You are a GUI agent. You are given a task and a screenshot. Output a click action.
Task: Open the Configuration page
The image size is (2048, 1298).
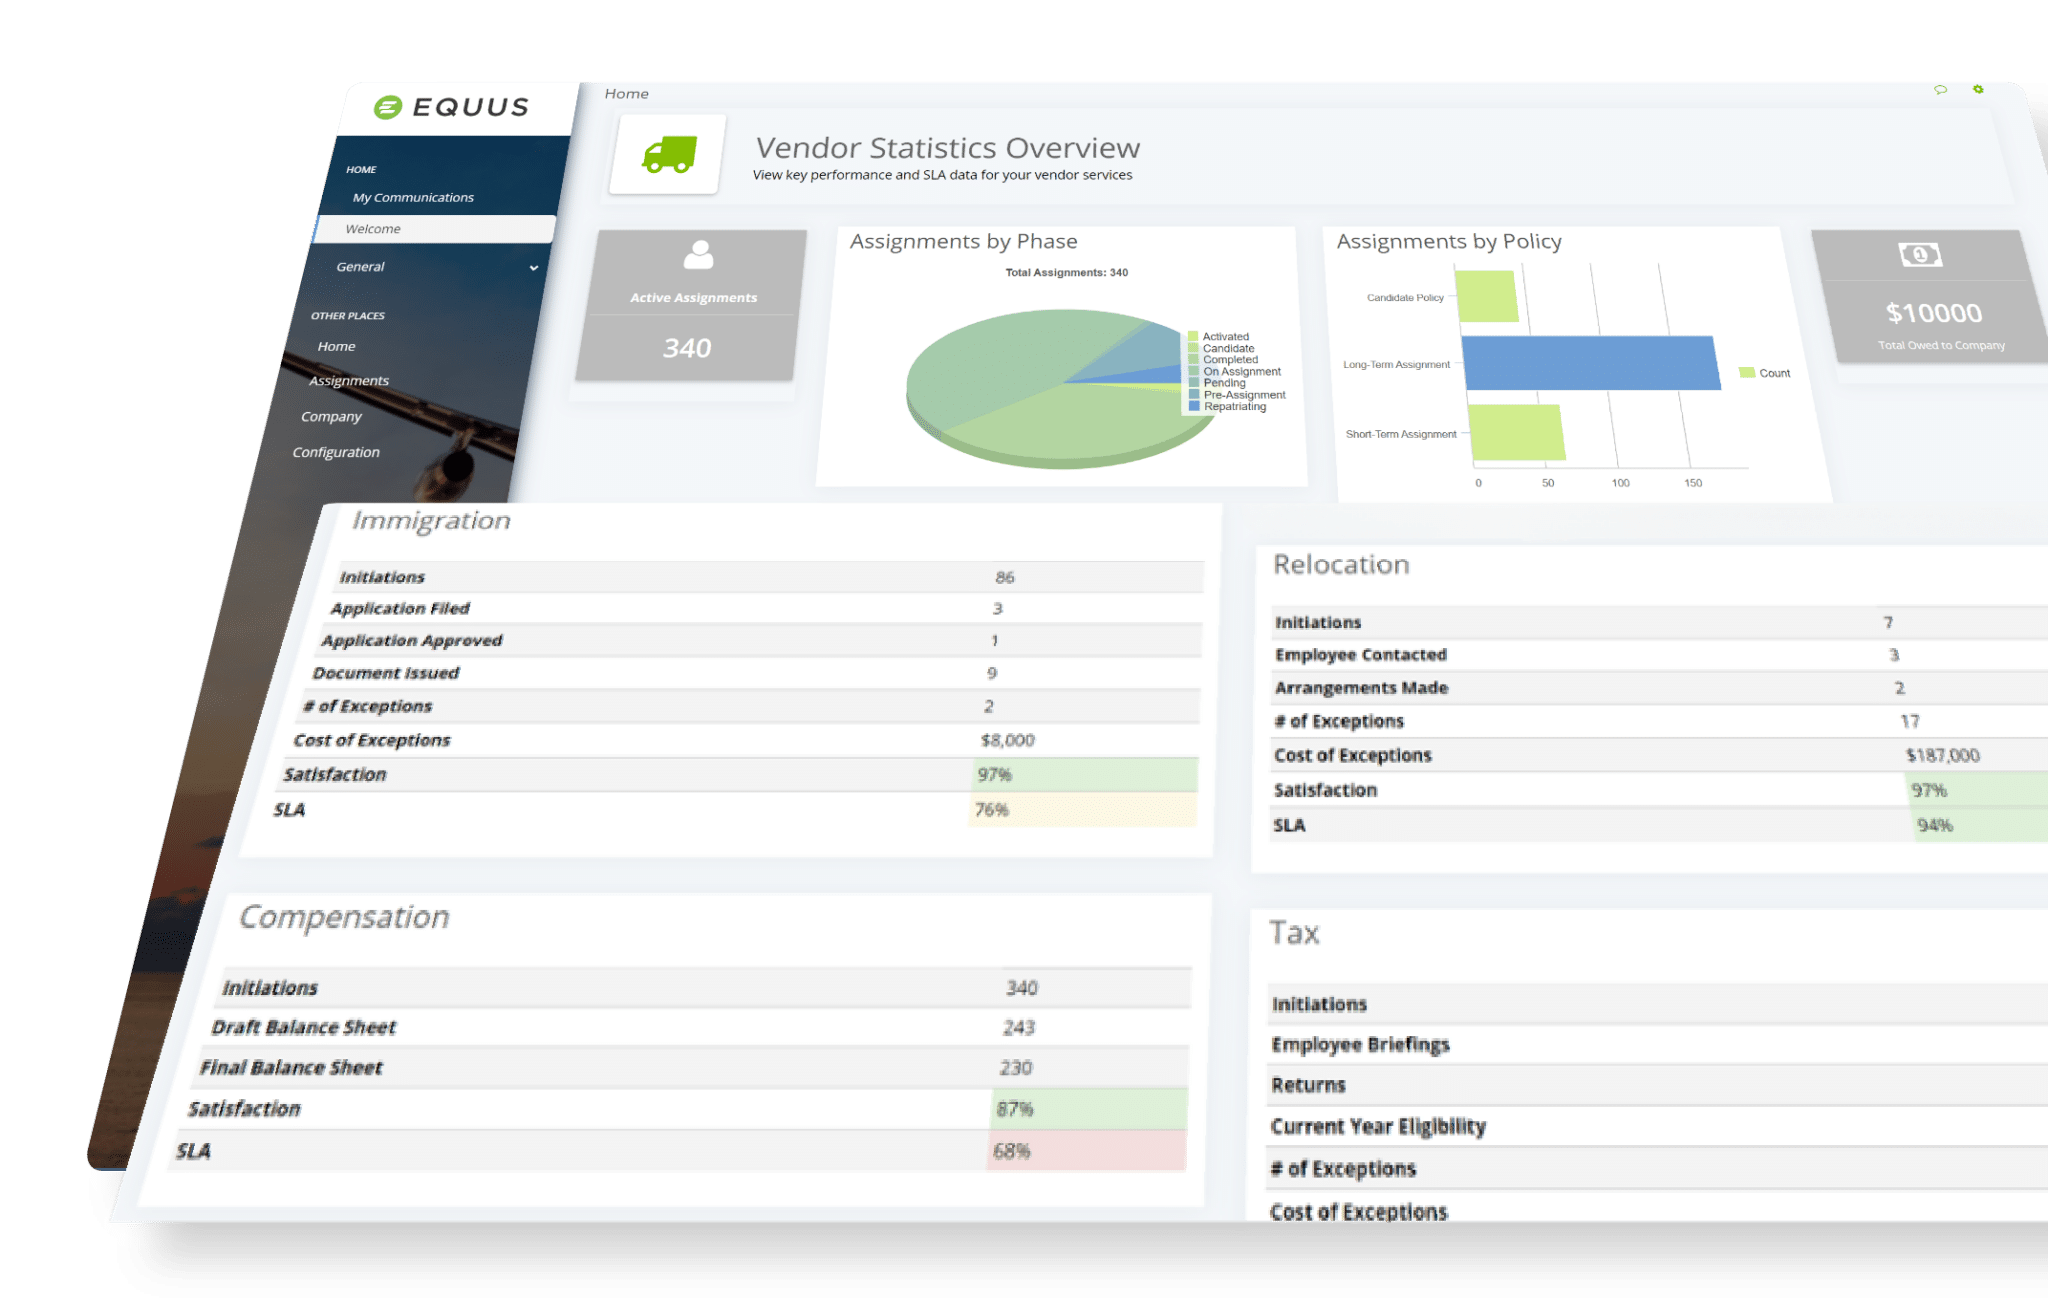pos(336,452)
